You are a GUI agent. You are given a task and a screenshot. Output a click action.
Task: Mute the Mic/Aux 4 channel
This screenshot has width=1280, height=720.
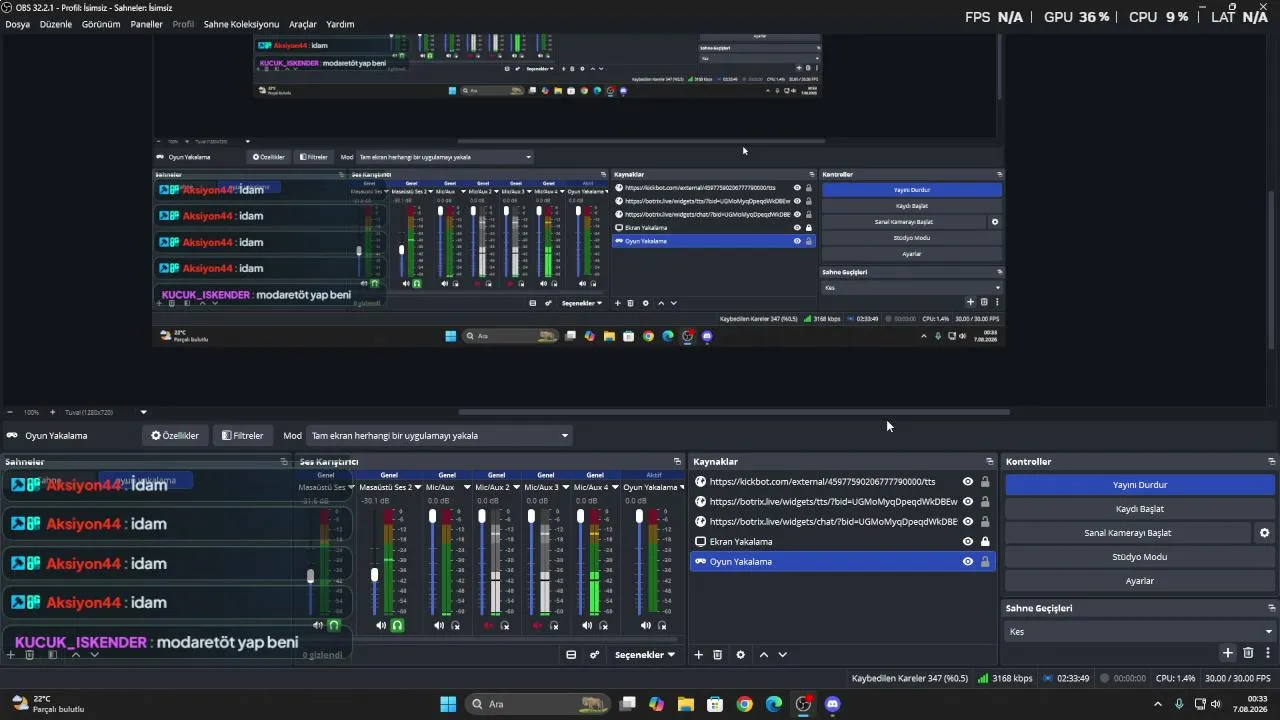tap(587, 626)
